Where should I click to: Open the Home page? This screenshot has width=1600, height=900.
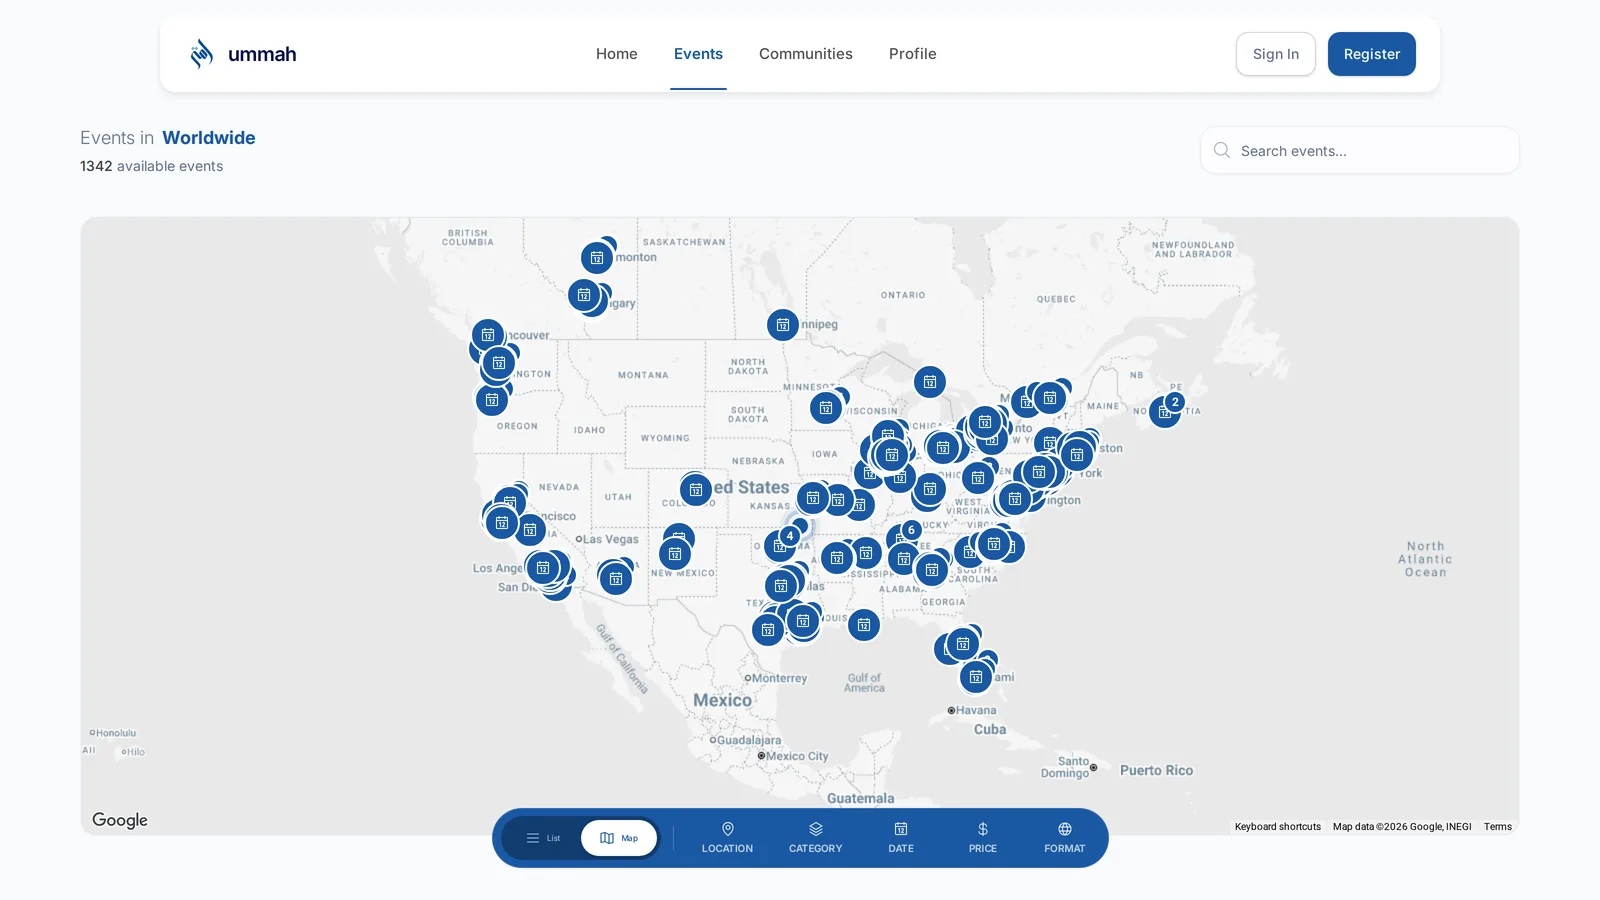click(x=617, y=54)
